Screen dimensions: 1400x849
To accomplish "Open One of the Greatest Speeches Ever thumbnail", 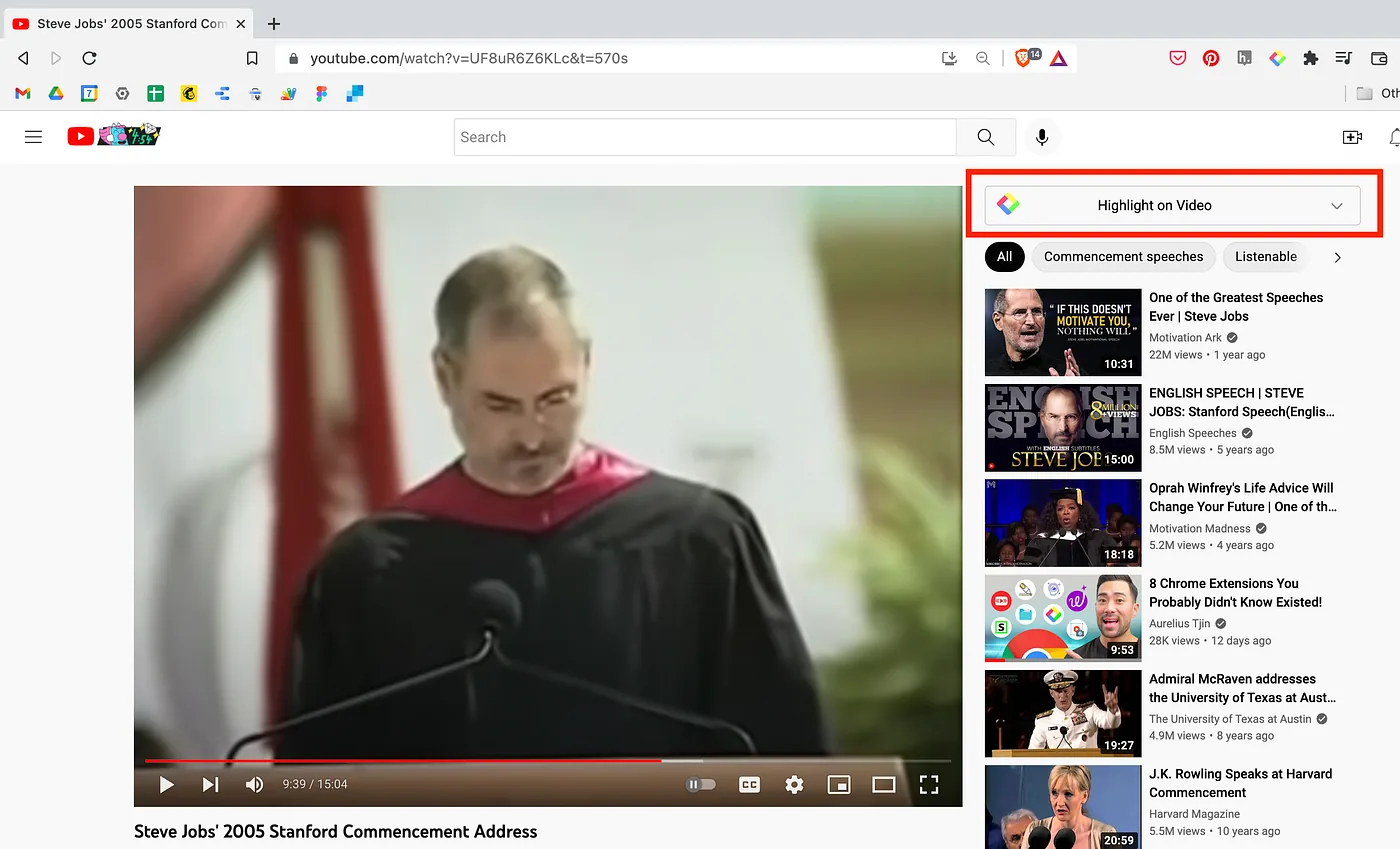I will (x=1063, y=332).
